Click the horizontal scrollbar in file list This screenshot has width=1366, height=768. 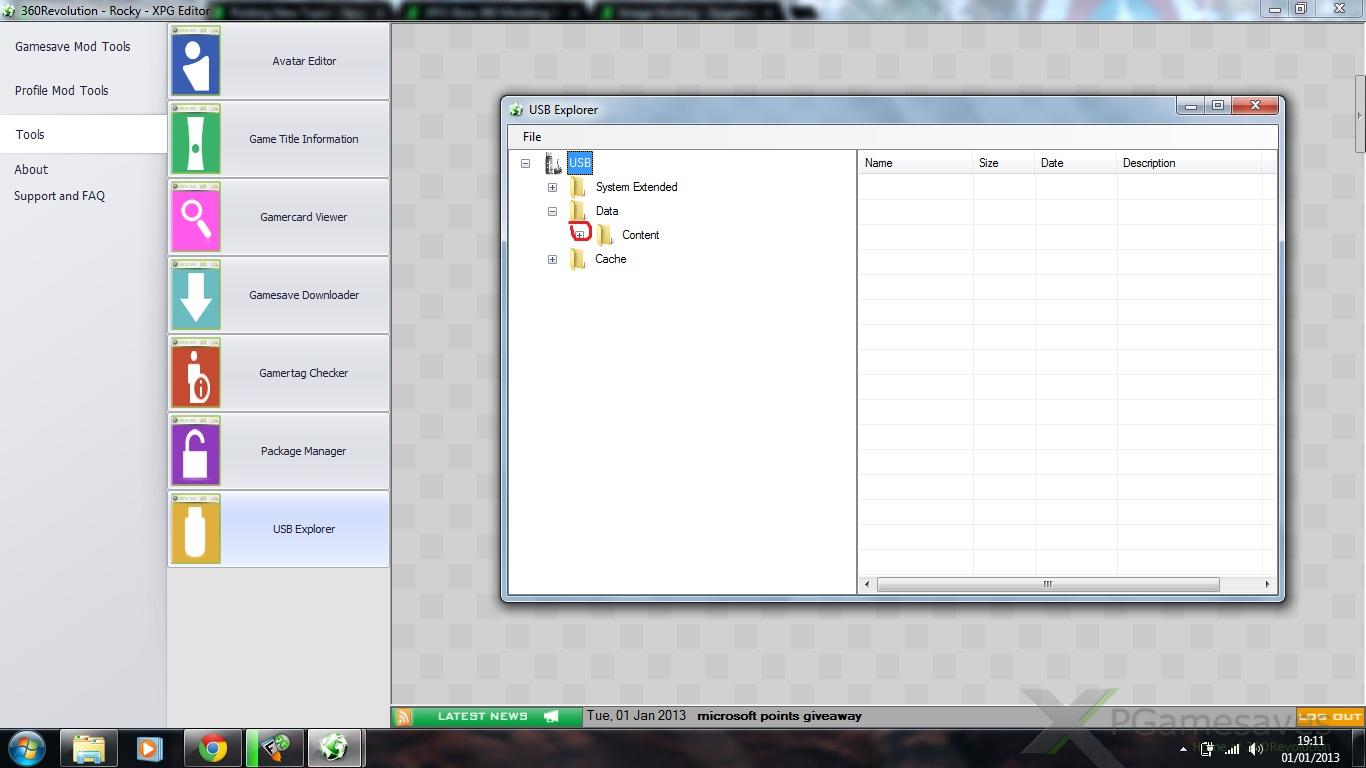point(1047,584)
